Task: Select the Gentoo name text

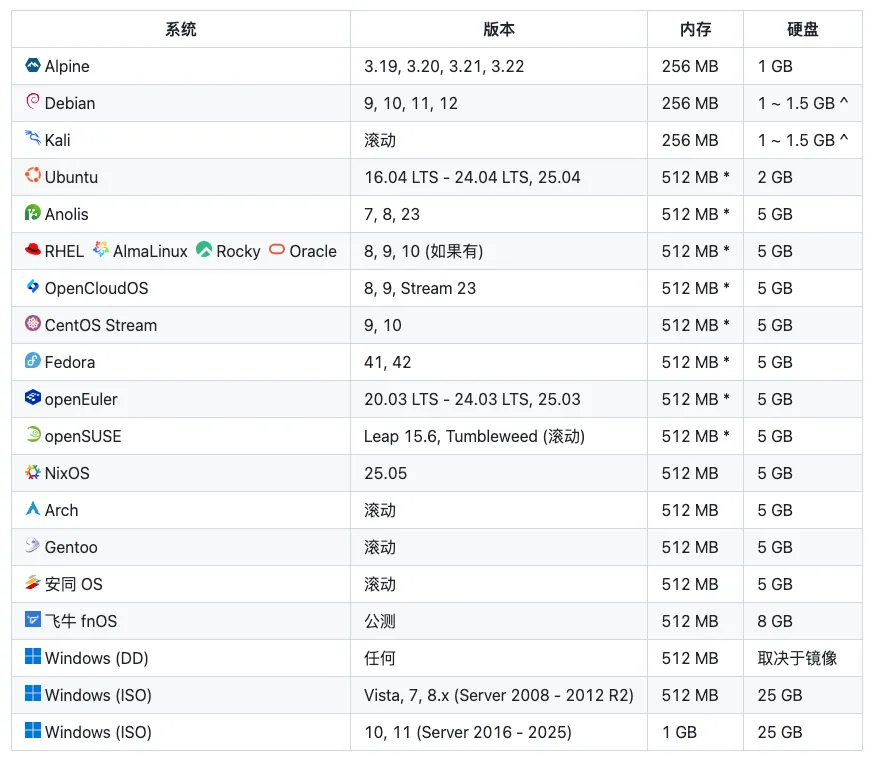Action: 71,547
